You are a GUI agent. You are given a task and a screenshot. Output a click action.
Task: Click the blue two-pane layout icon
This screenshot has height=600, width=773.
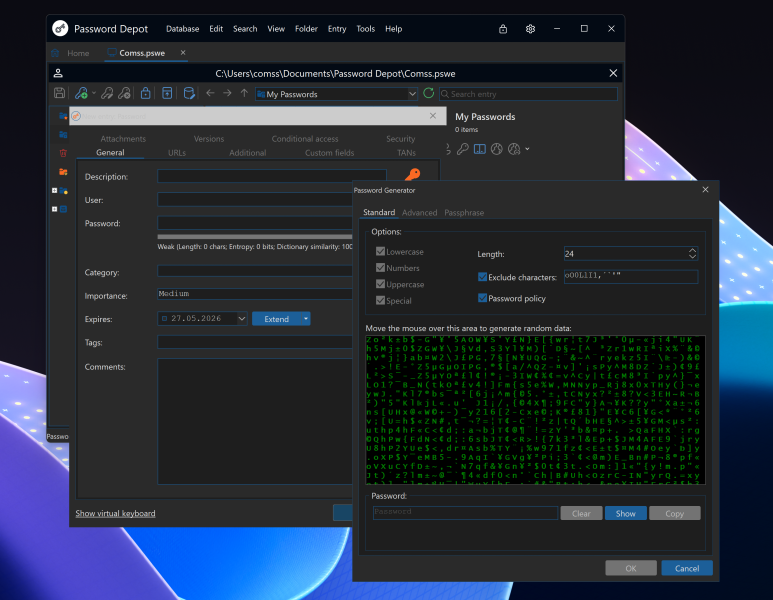click(x=480, y=149)
